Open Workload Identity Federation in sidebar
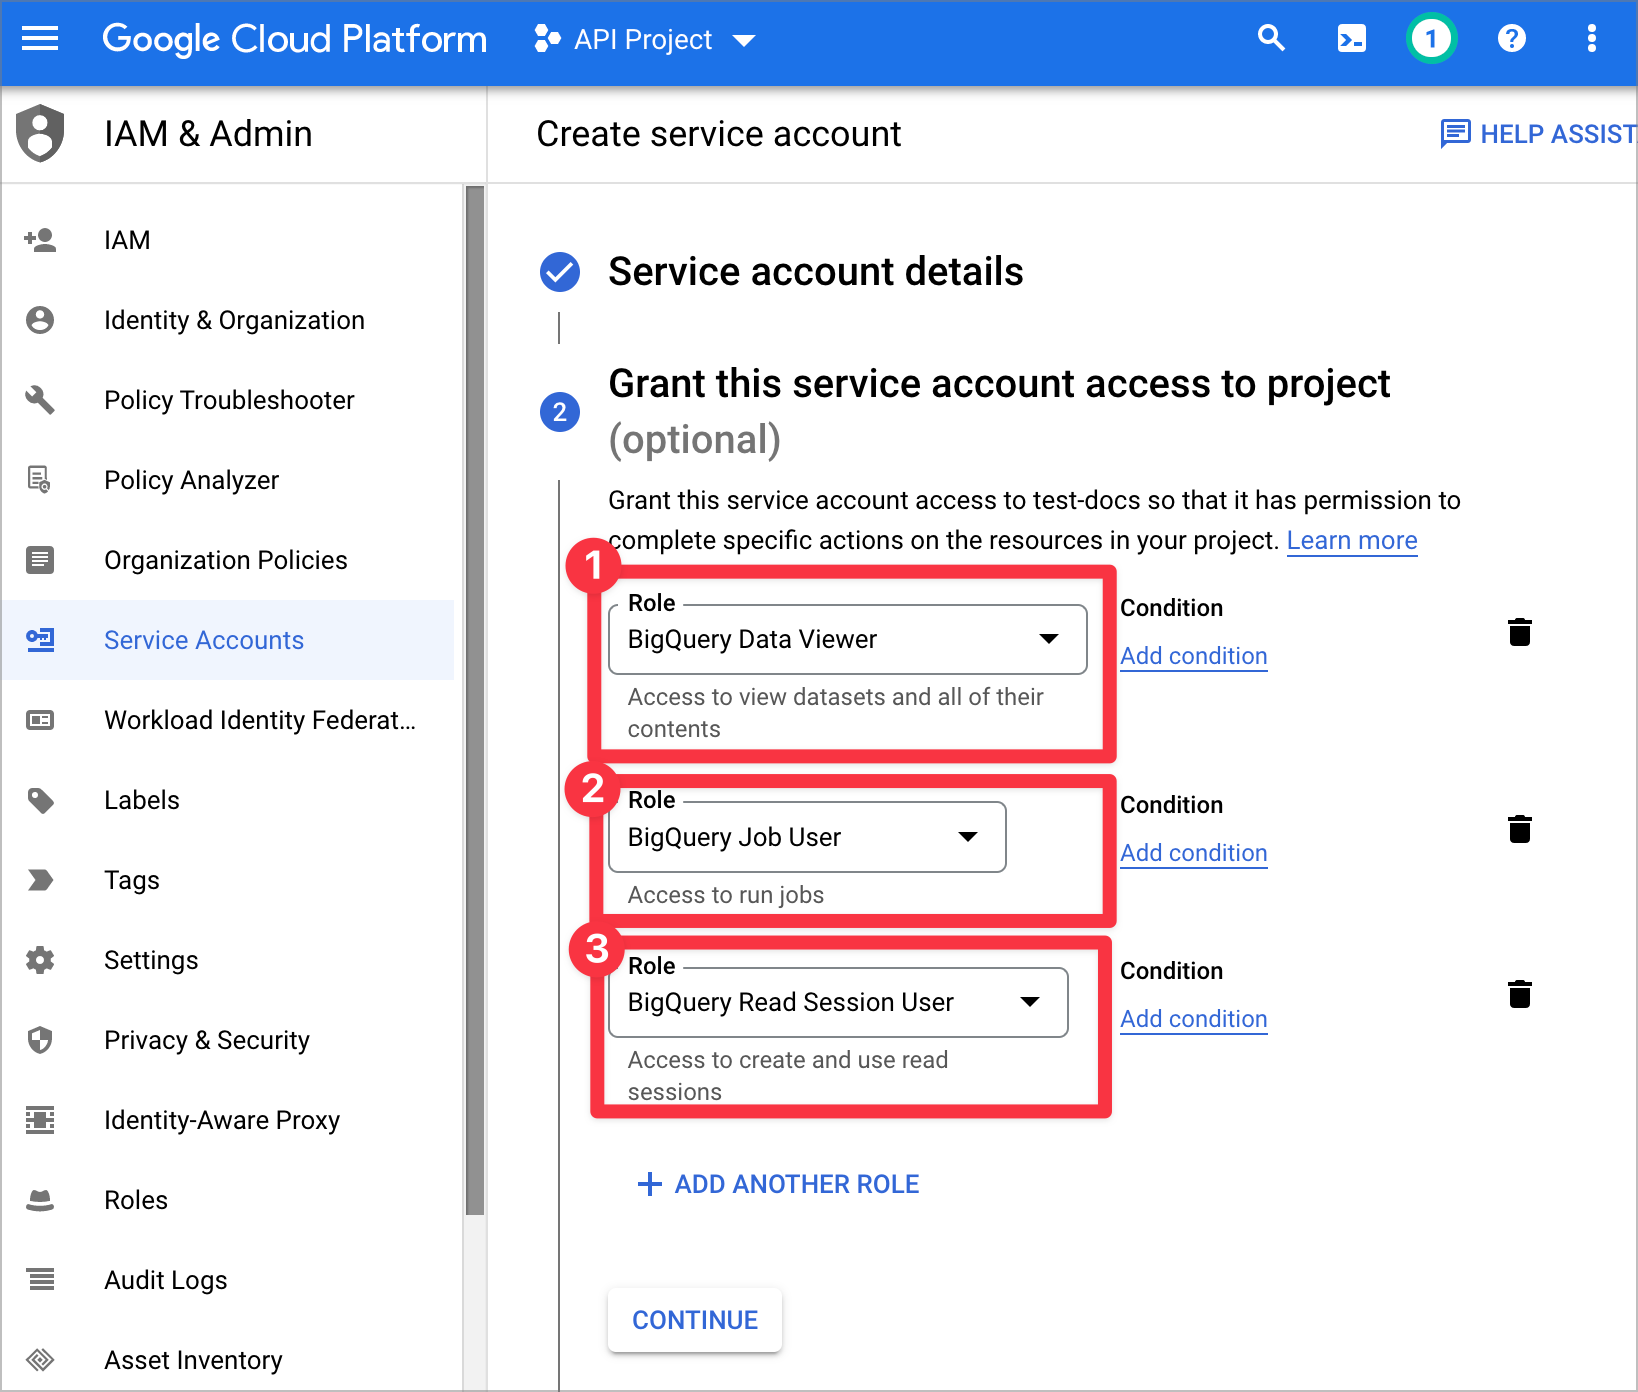This screenshot has width=1638, height=1392. click(228, 720)
